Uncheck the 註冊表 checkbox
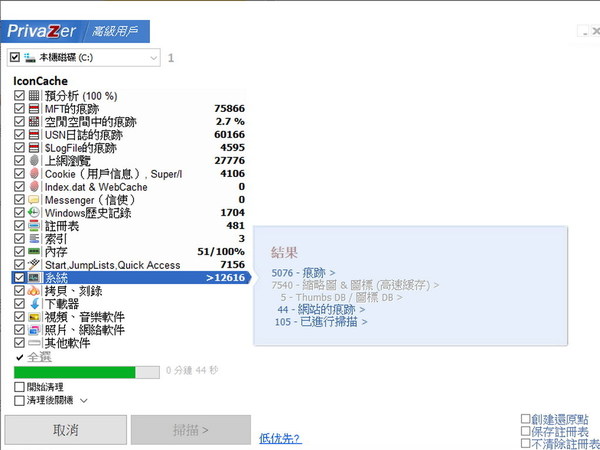600x450 pixels. pyautogui.click(x=19, y=226)
